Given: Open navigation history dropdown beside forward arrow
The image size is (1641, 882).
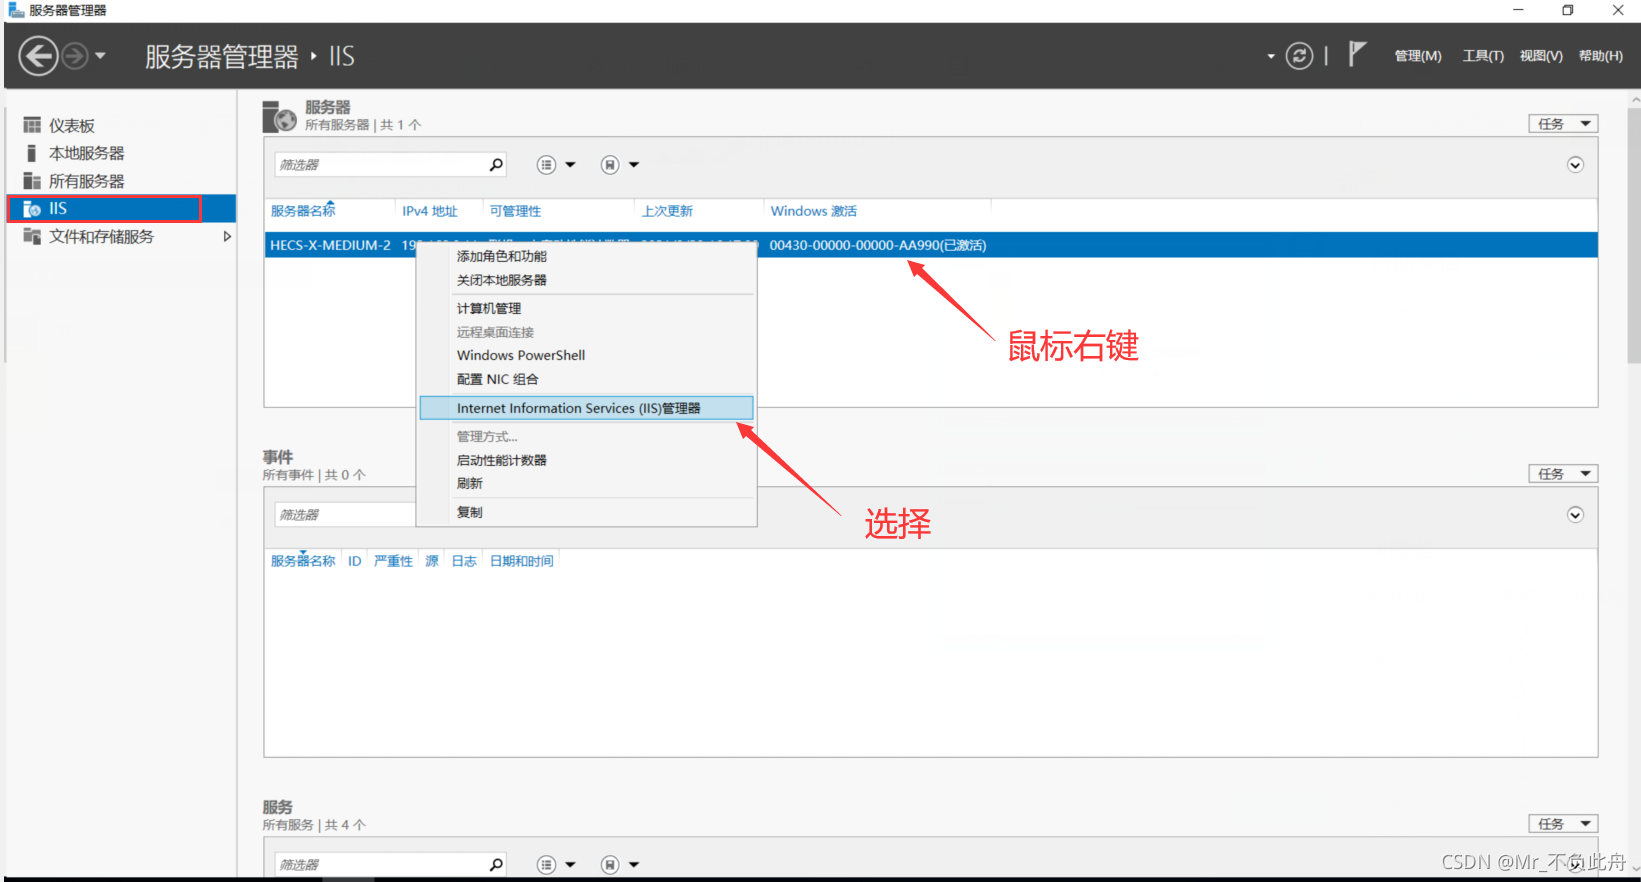Looking at the screenshot, I should (100, 56).
